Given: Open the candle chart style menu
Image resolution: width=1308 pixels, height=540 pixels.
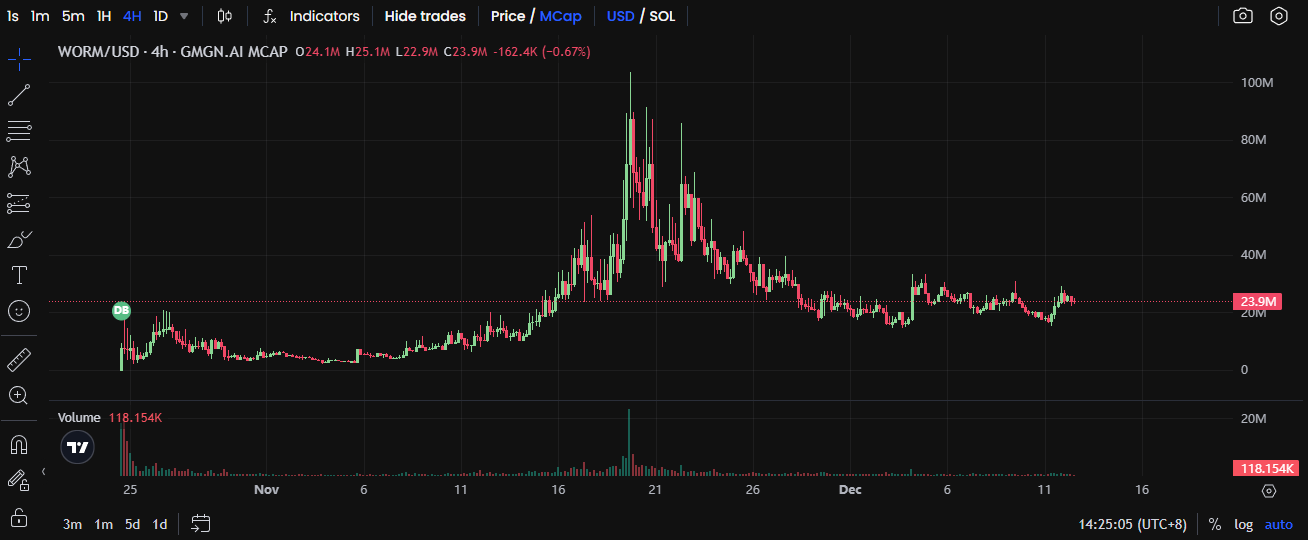Looking at the screenshot, I should [225, 16].
